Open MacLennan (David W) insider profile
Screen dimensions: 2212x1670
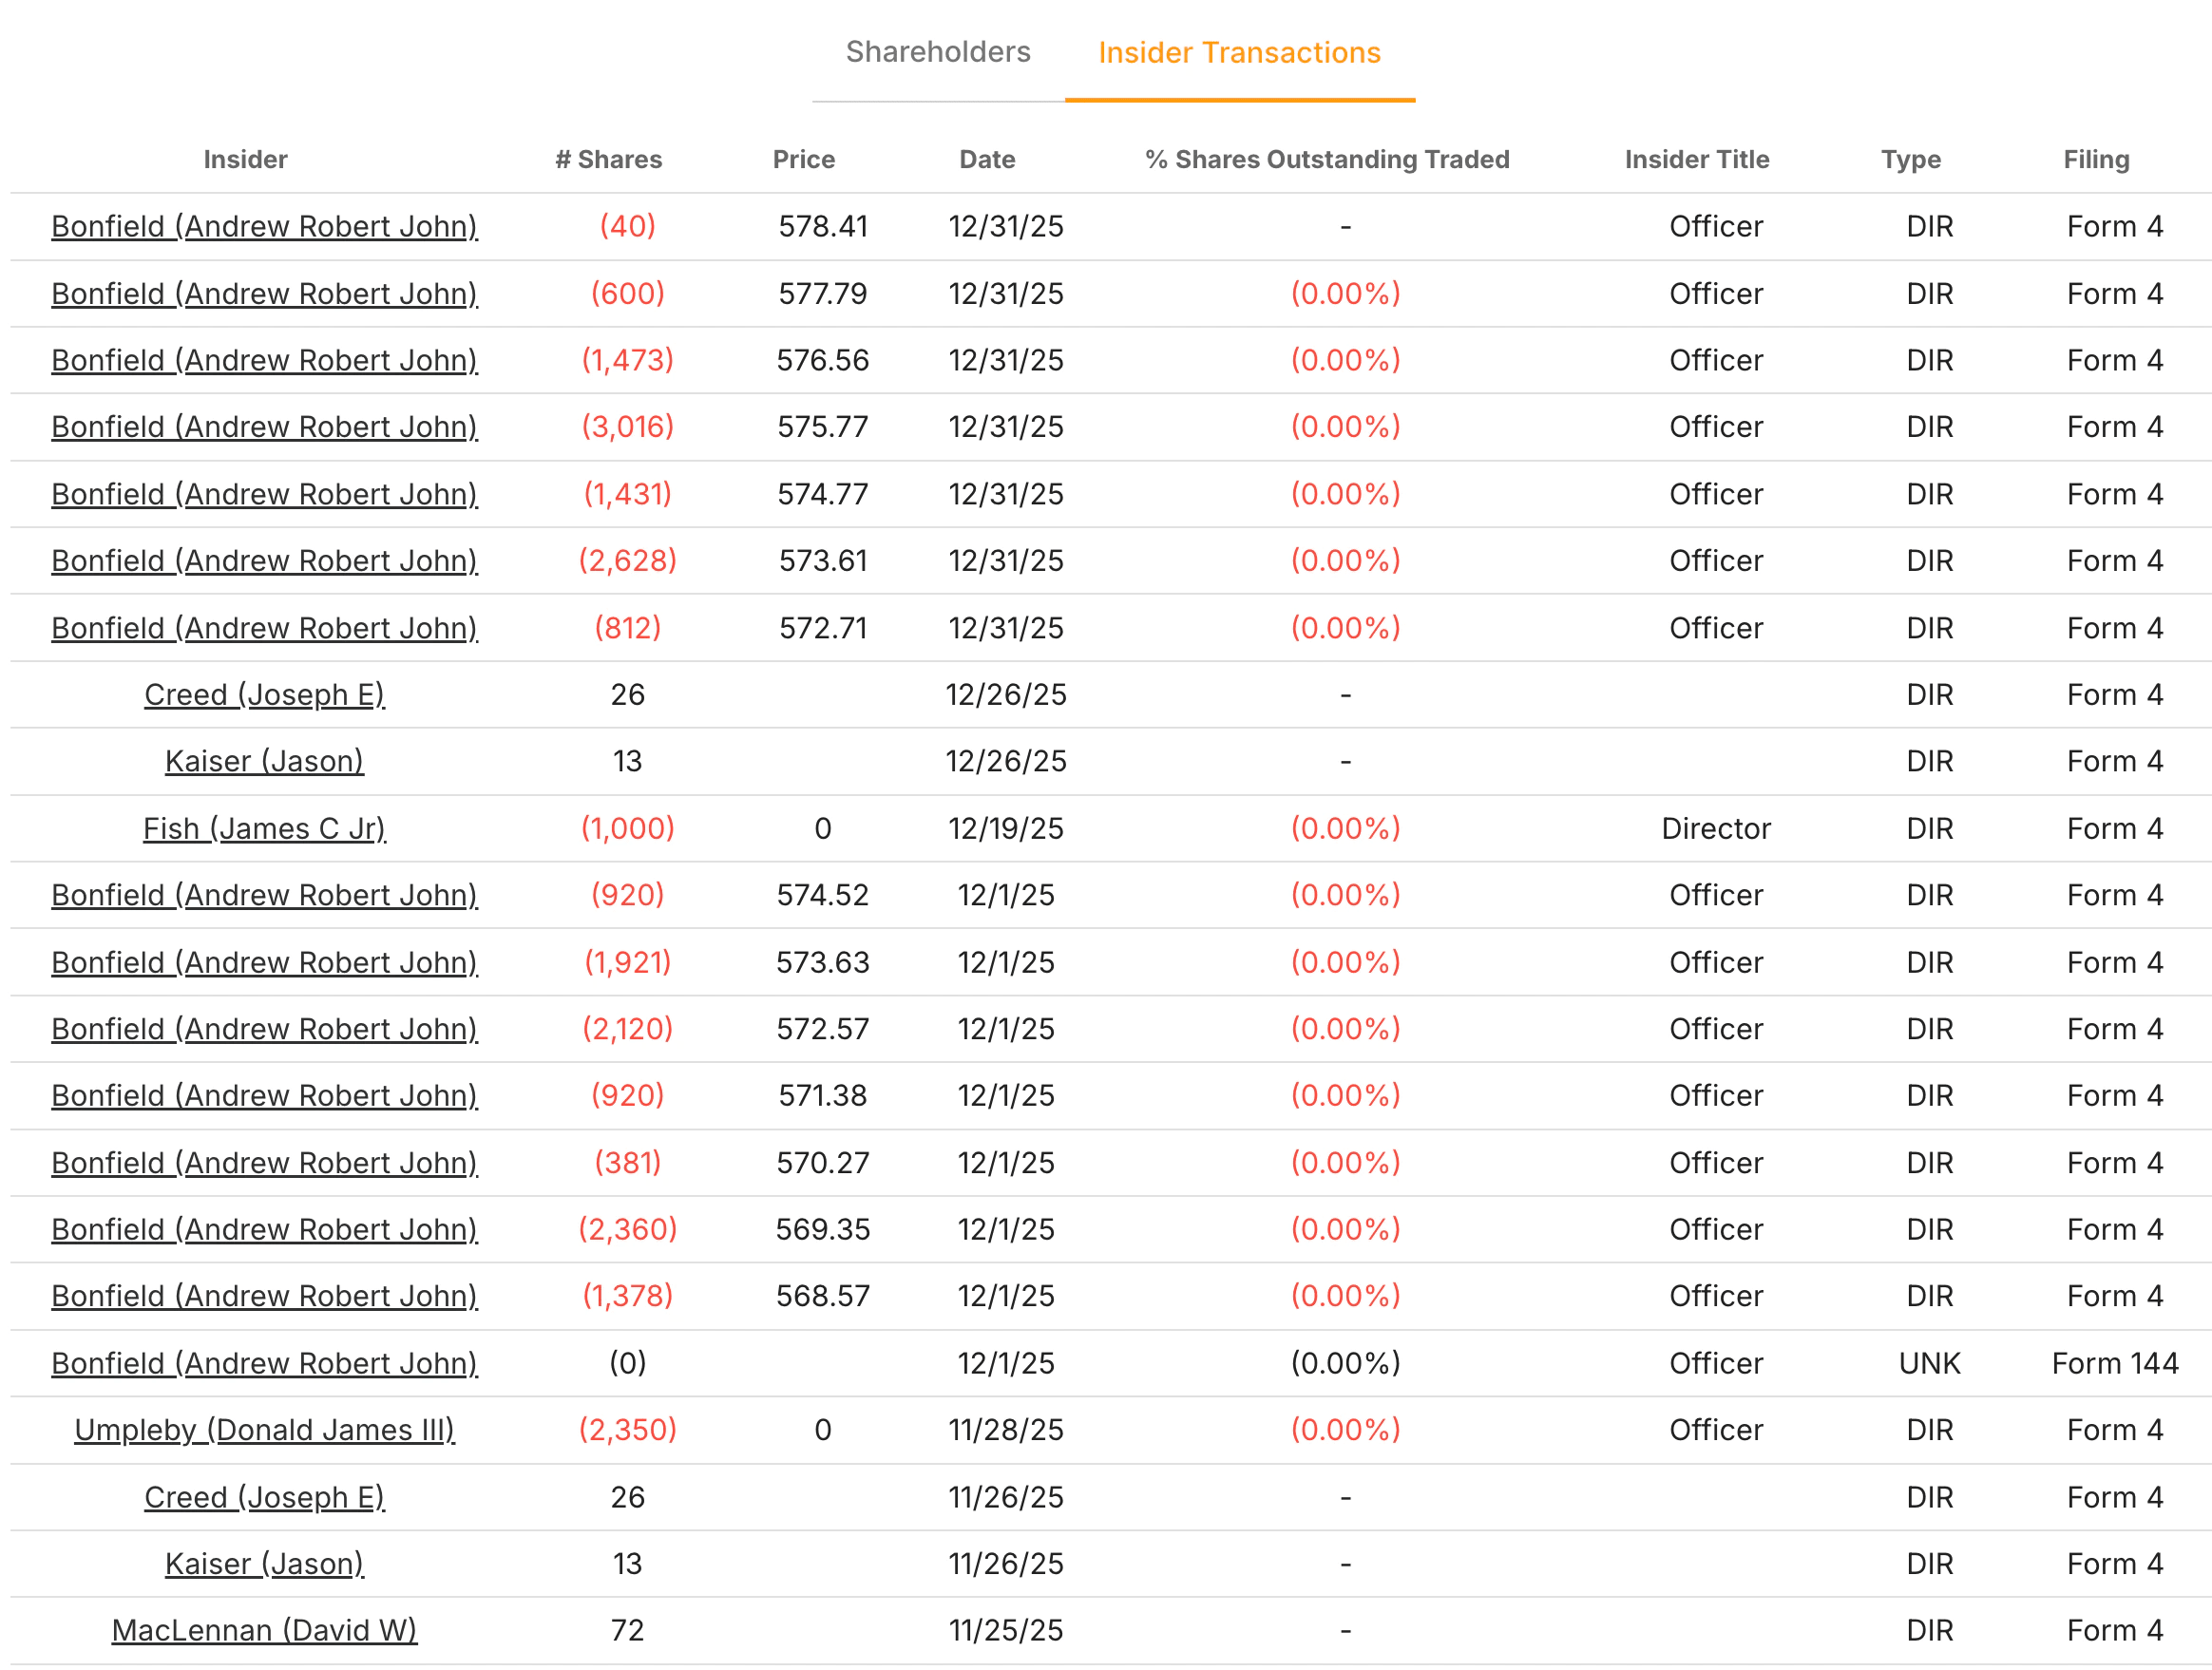coord(264,1630)
